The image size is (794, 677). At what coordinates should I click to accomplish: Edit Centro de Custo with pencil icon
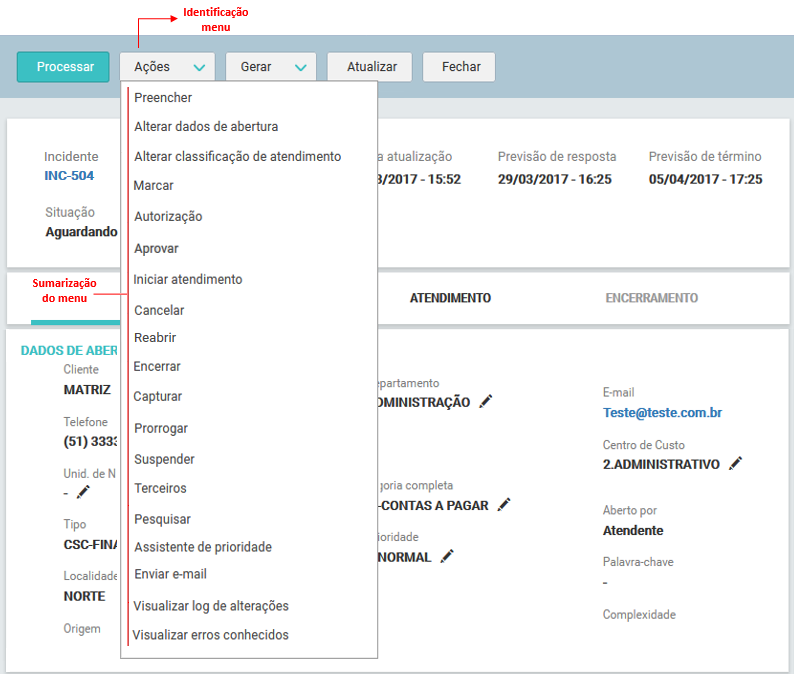coord(736,464)
